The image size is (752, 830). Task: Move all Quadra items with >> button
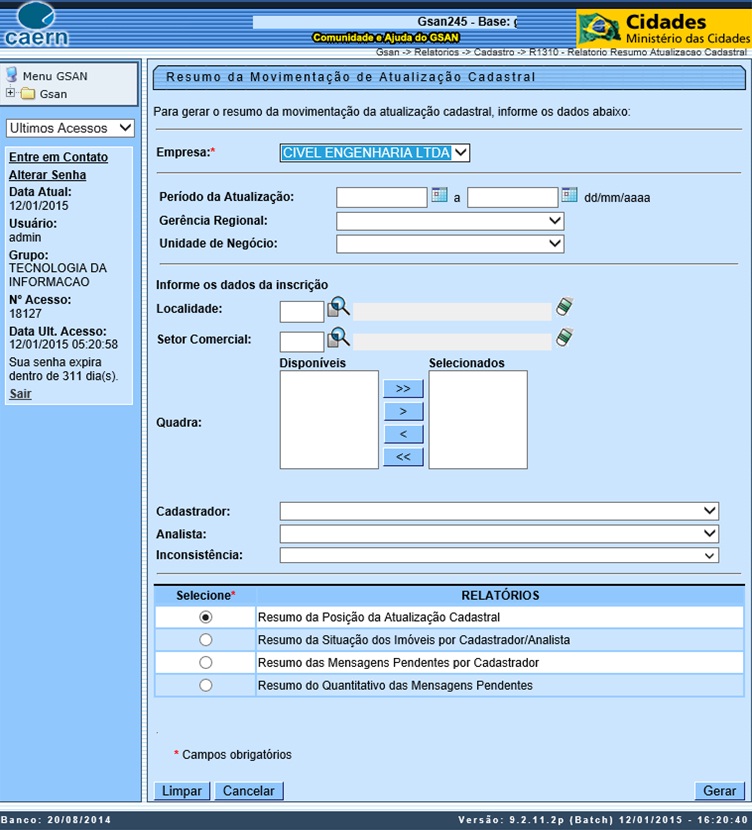403,388
